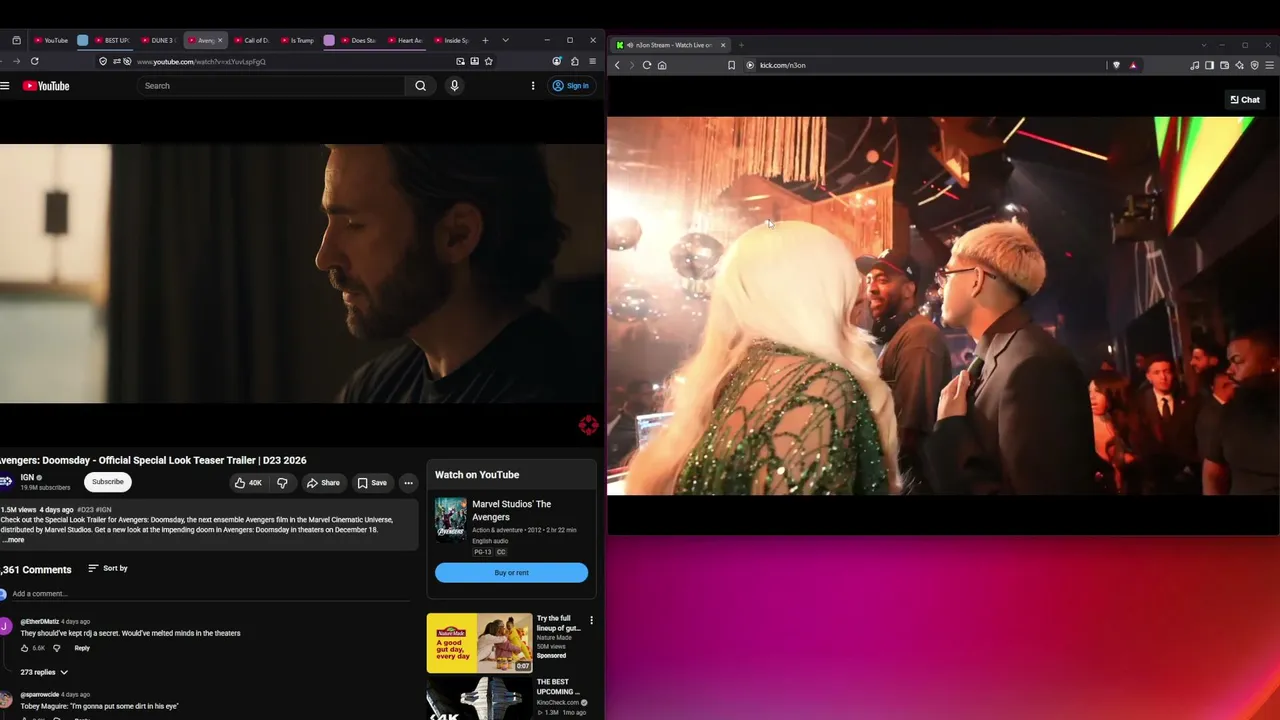Switch to the first YouTube tab
Image resolution: width=1280 pixels, height=720 pixels.
click(51, 40)
